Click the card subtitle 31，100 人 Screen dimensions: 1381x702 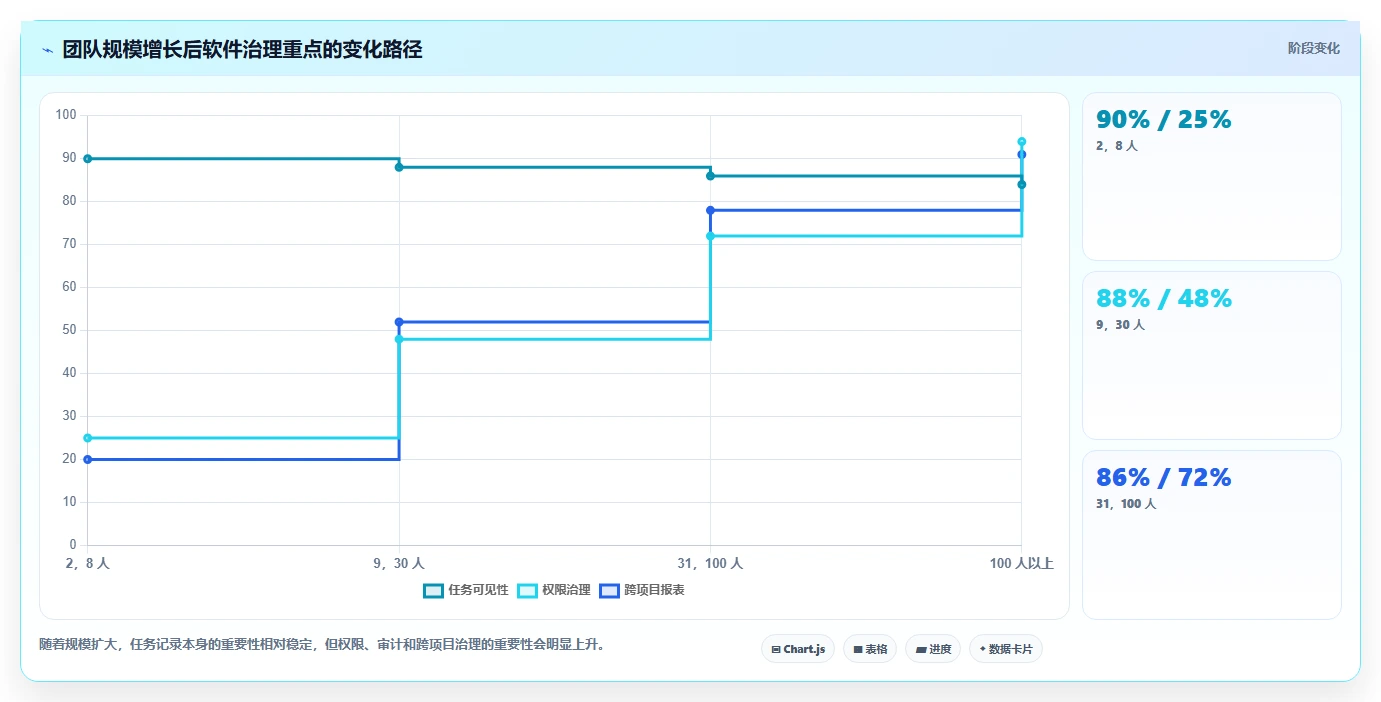pyautogui.click(x=1126, y=504)
